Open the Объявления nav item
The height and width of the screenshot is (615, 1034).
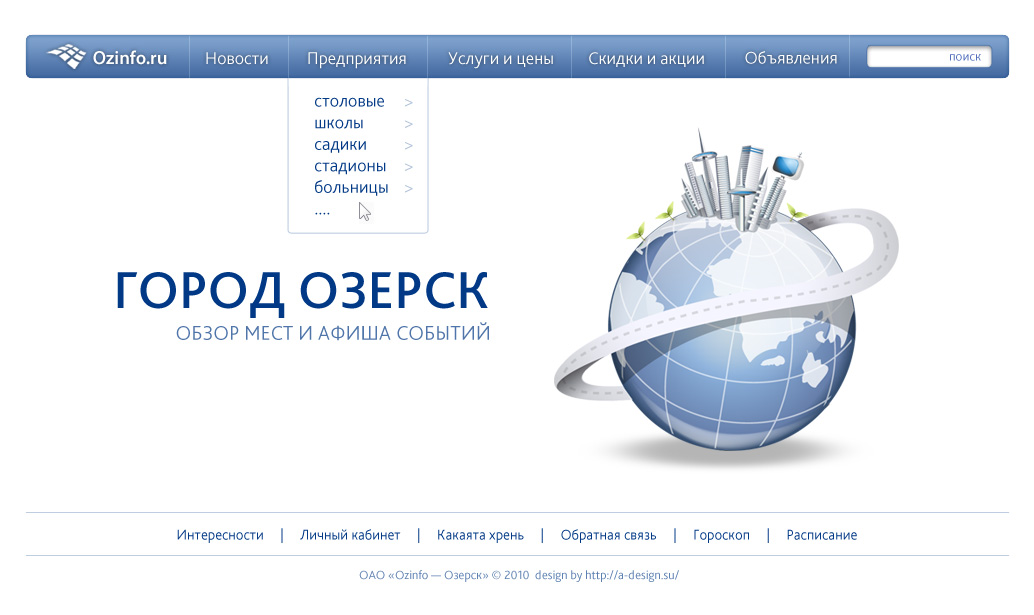coord(791,59)
